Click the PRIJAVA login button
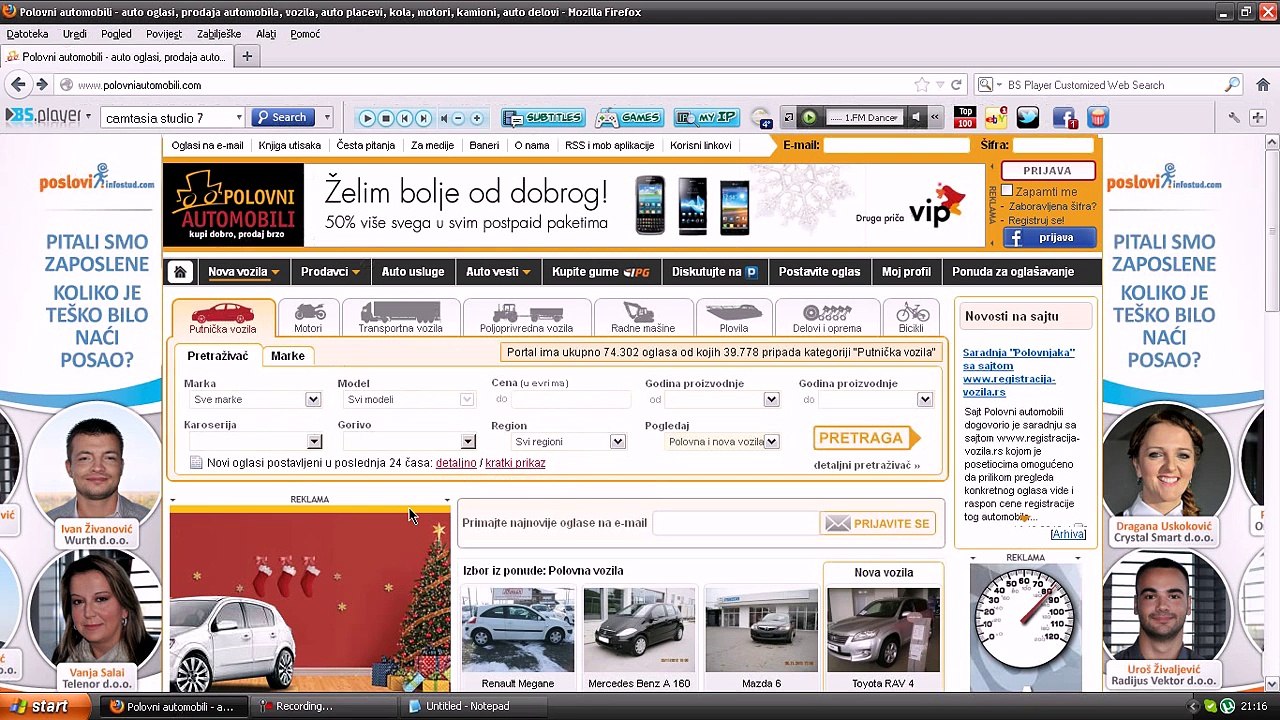 coord(1048,171)
